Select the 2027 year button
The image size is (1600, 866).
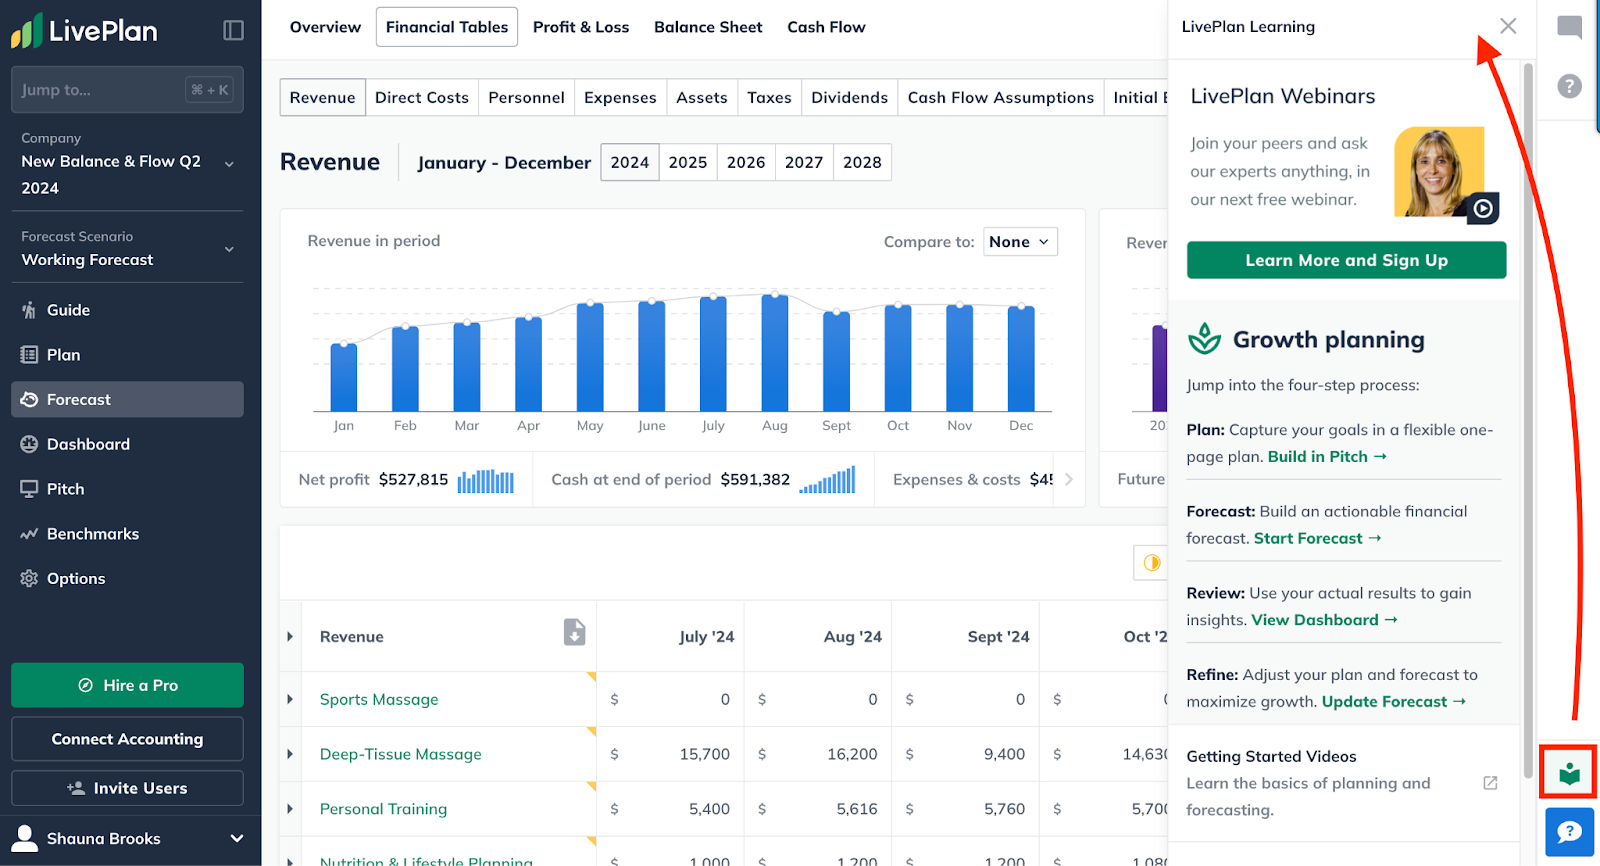[x=804, y=162]
